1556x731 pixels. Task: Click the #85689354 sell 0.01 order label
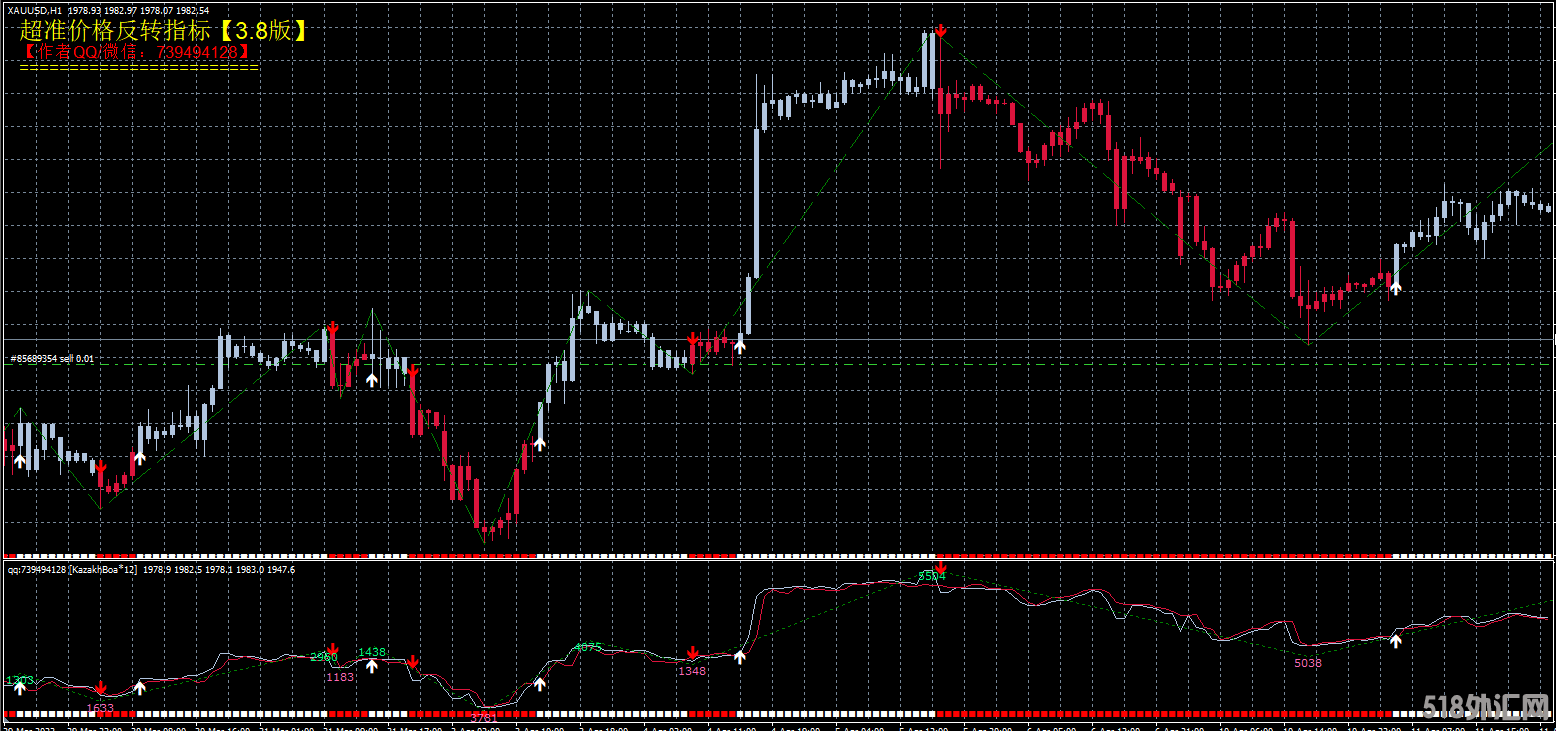pyautogui.click(x=52, y=358)
